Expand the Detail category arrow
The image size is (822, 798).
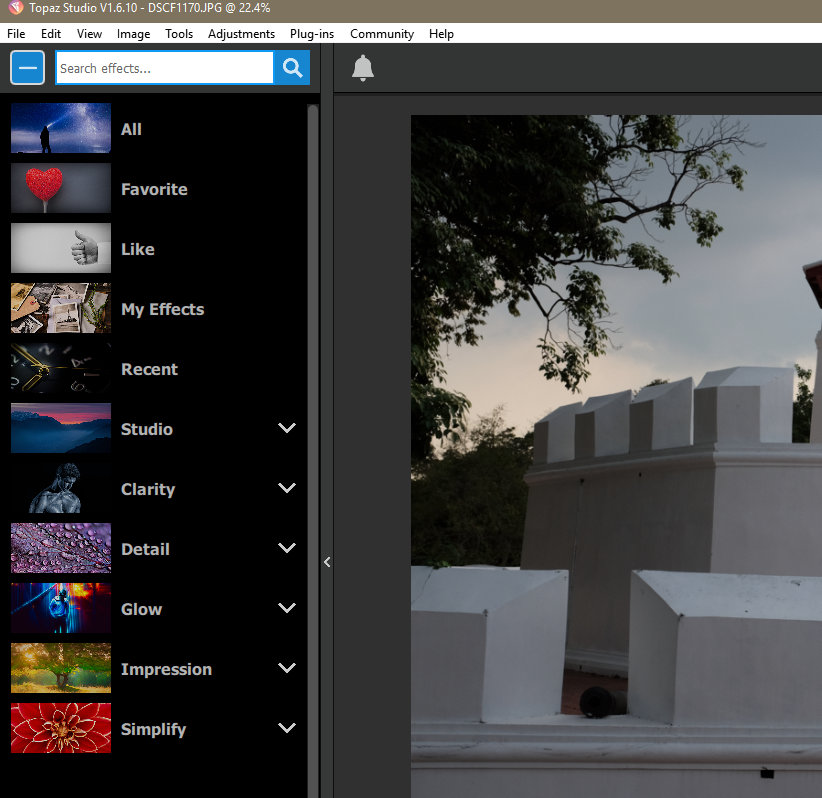[x=287, y=548]
